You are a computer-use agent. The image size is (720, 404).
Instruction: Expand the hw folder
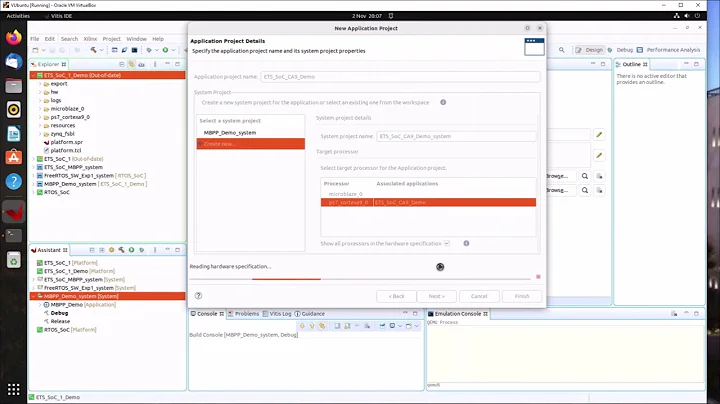pyautogui.click(x=40, y=92)
